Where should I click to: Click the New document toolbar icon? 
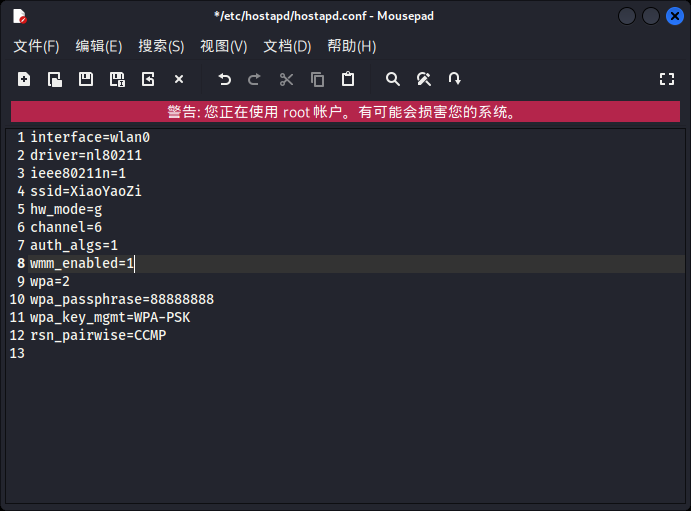(x=24, y=79)
